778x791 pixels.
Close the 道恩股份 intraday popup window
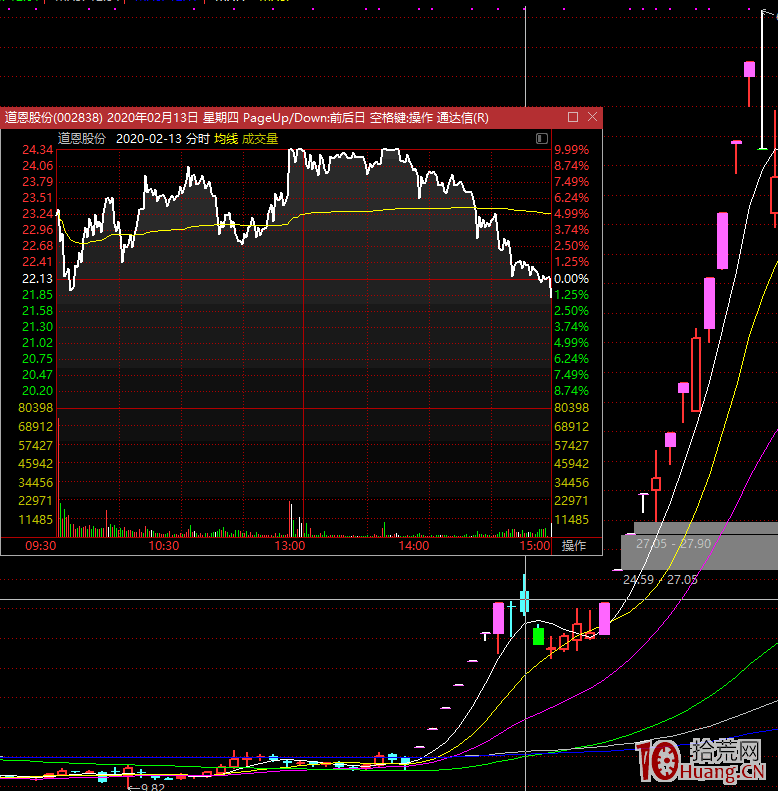click(592, 117)
